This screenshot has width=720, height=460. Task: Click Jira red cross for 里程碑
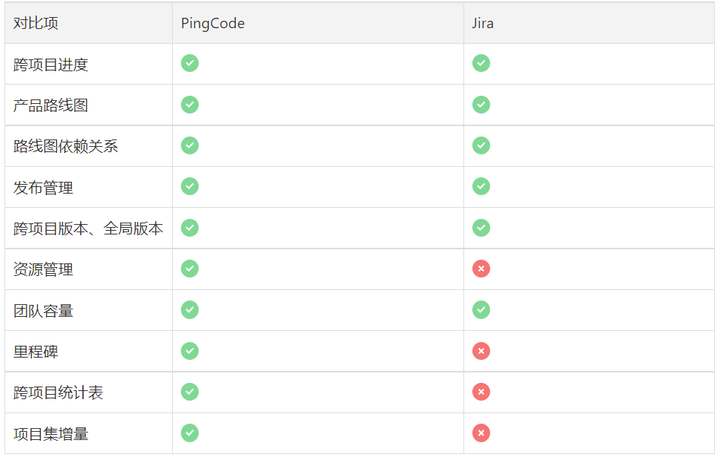pos(481,351)
